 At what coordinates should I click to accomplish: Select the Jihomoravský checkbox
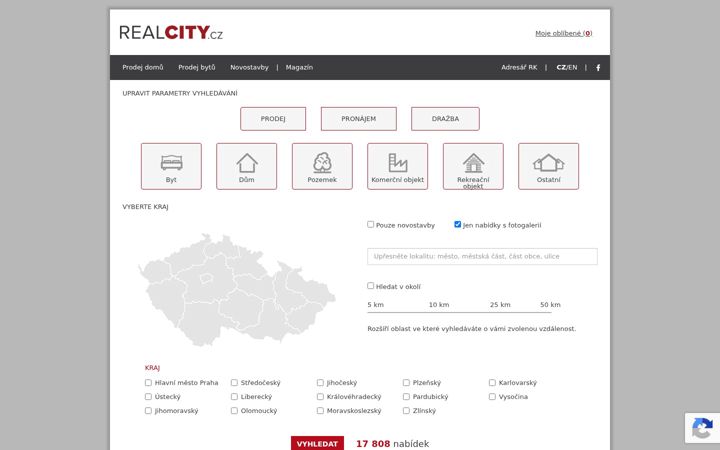tap(148, 411)
